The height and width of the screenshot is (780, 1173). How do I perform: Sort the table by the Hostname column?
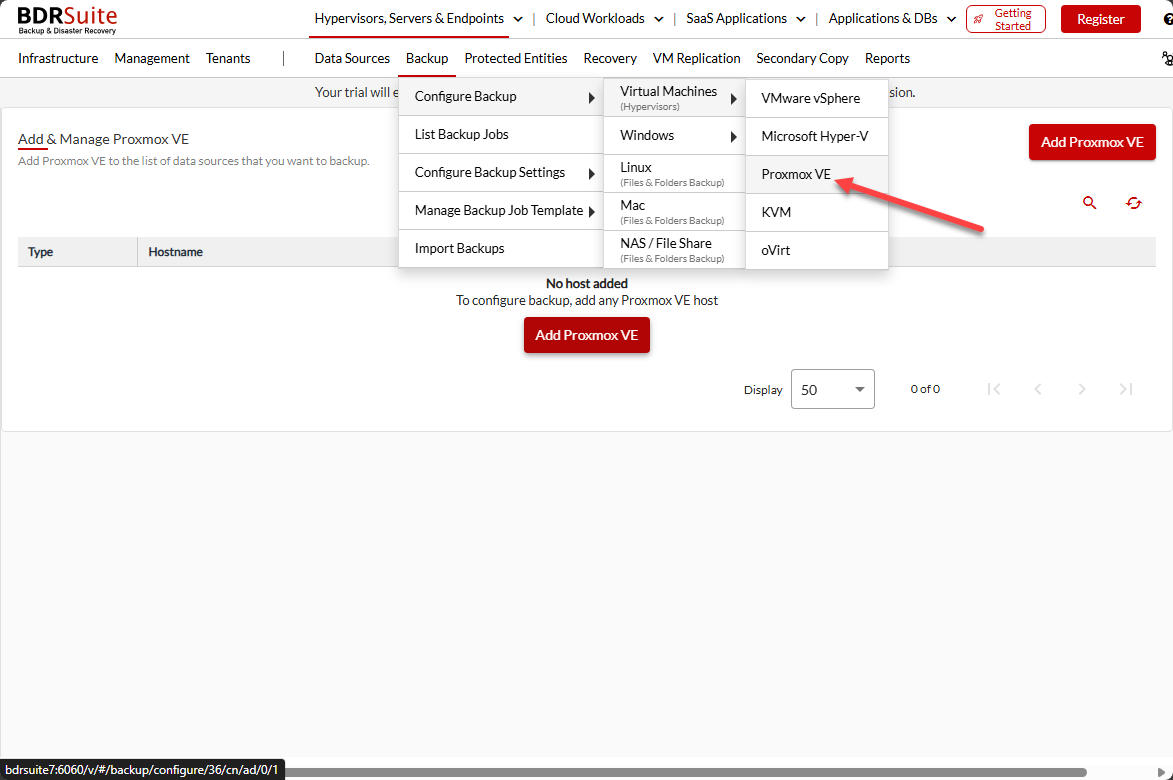tap(175, 251)
